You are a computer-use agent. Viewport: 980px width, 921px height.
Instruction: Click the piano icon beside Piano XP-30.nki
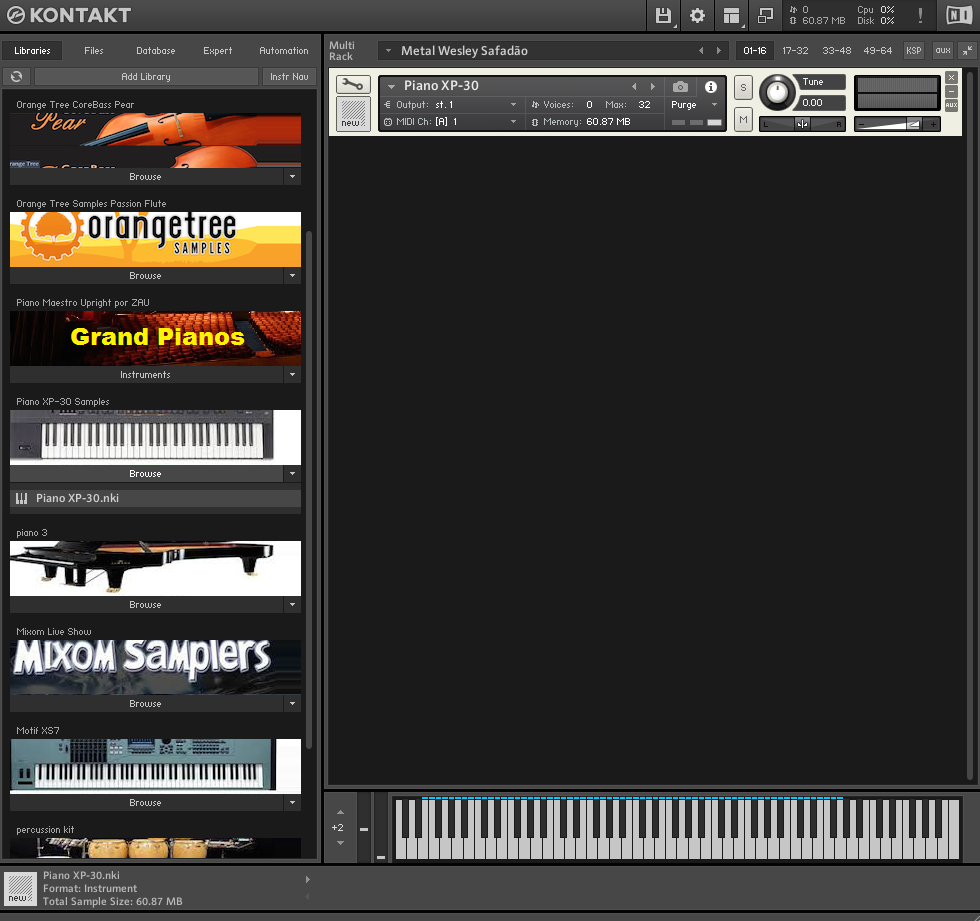22,498
